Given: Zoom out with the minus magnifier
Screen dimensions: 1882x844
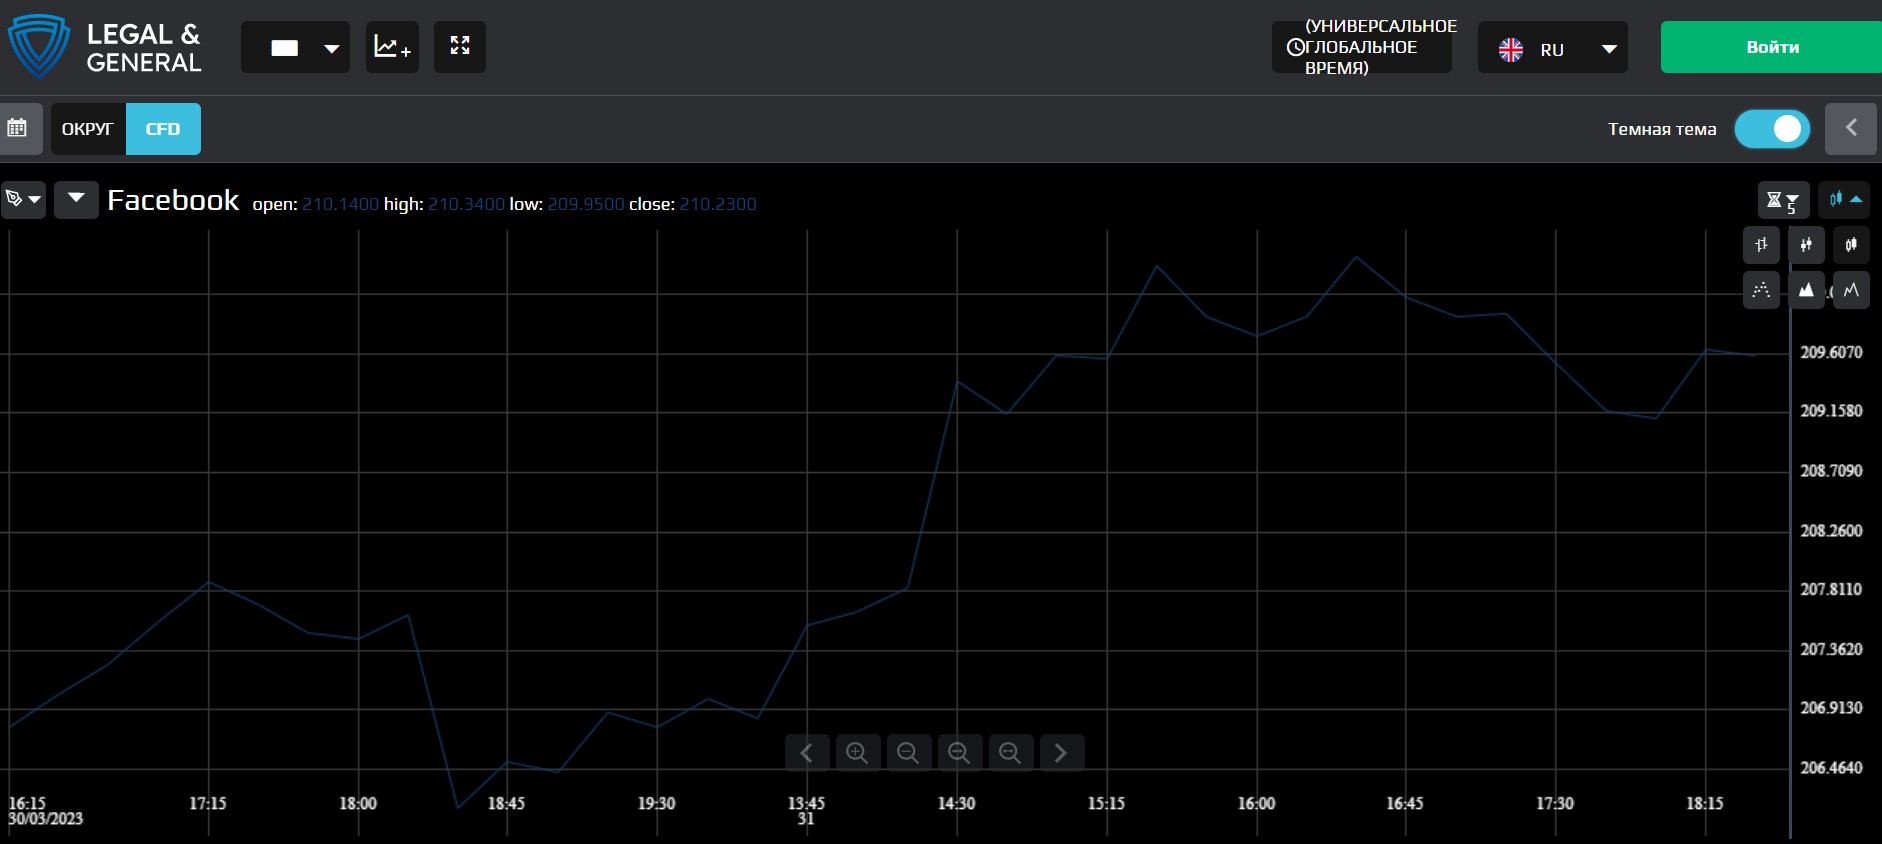Looking at the screenshot, I should click(908, 752).
